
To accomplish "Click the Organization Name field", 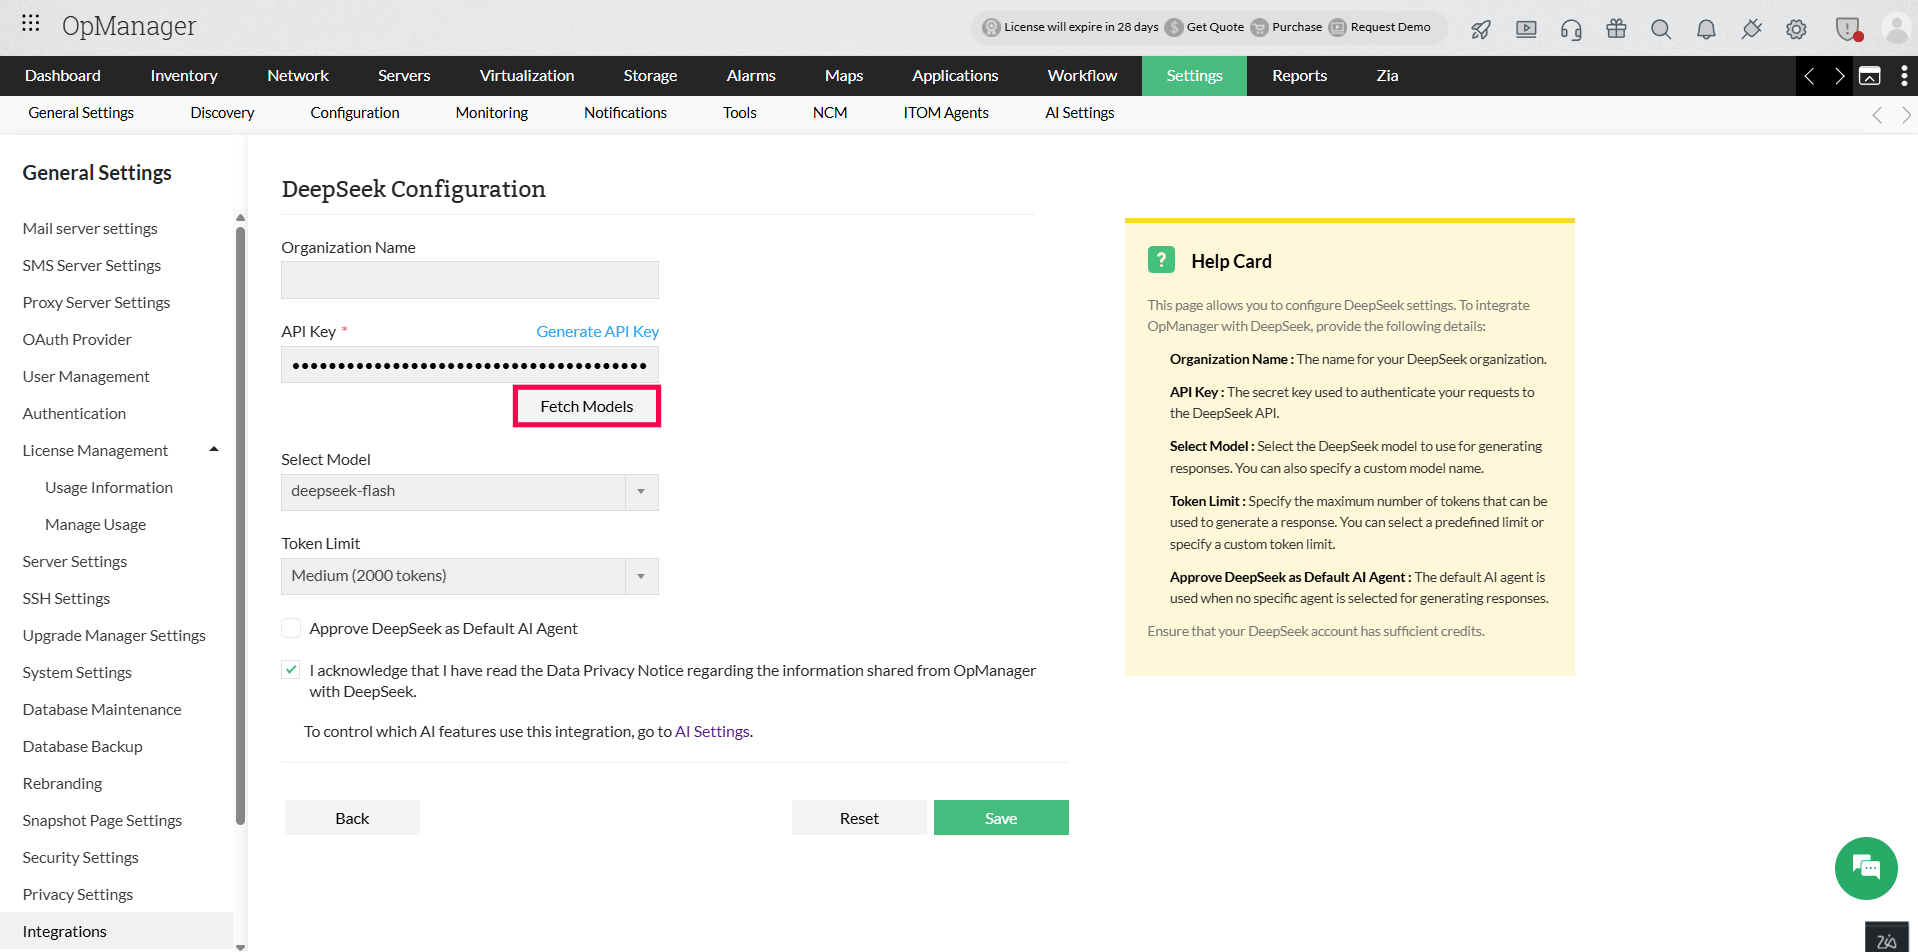I will click(470, 280).
